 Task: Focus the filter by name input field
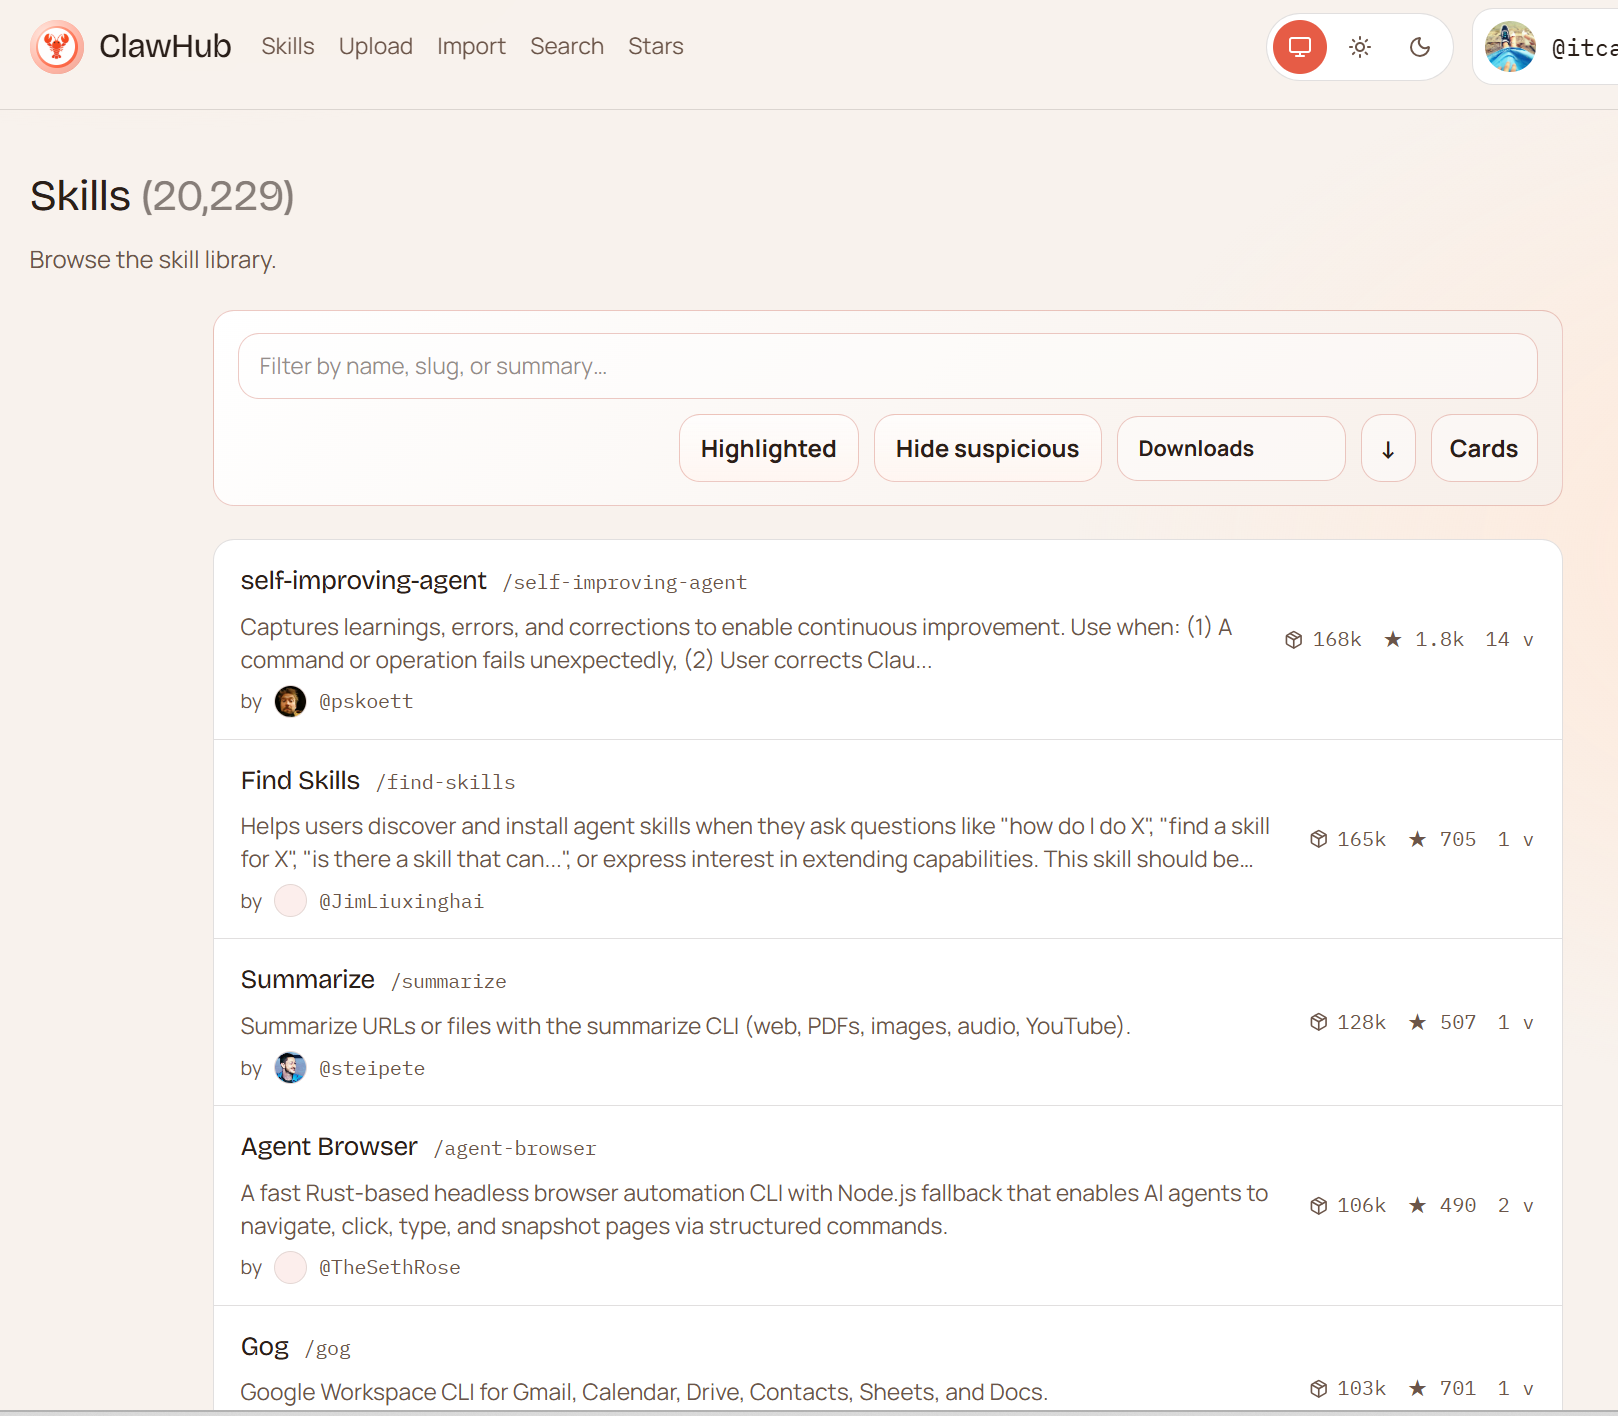click(887, 366)
